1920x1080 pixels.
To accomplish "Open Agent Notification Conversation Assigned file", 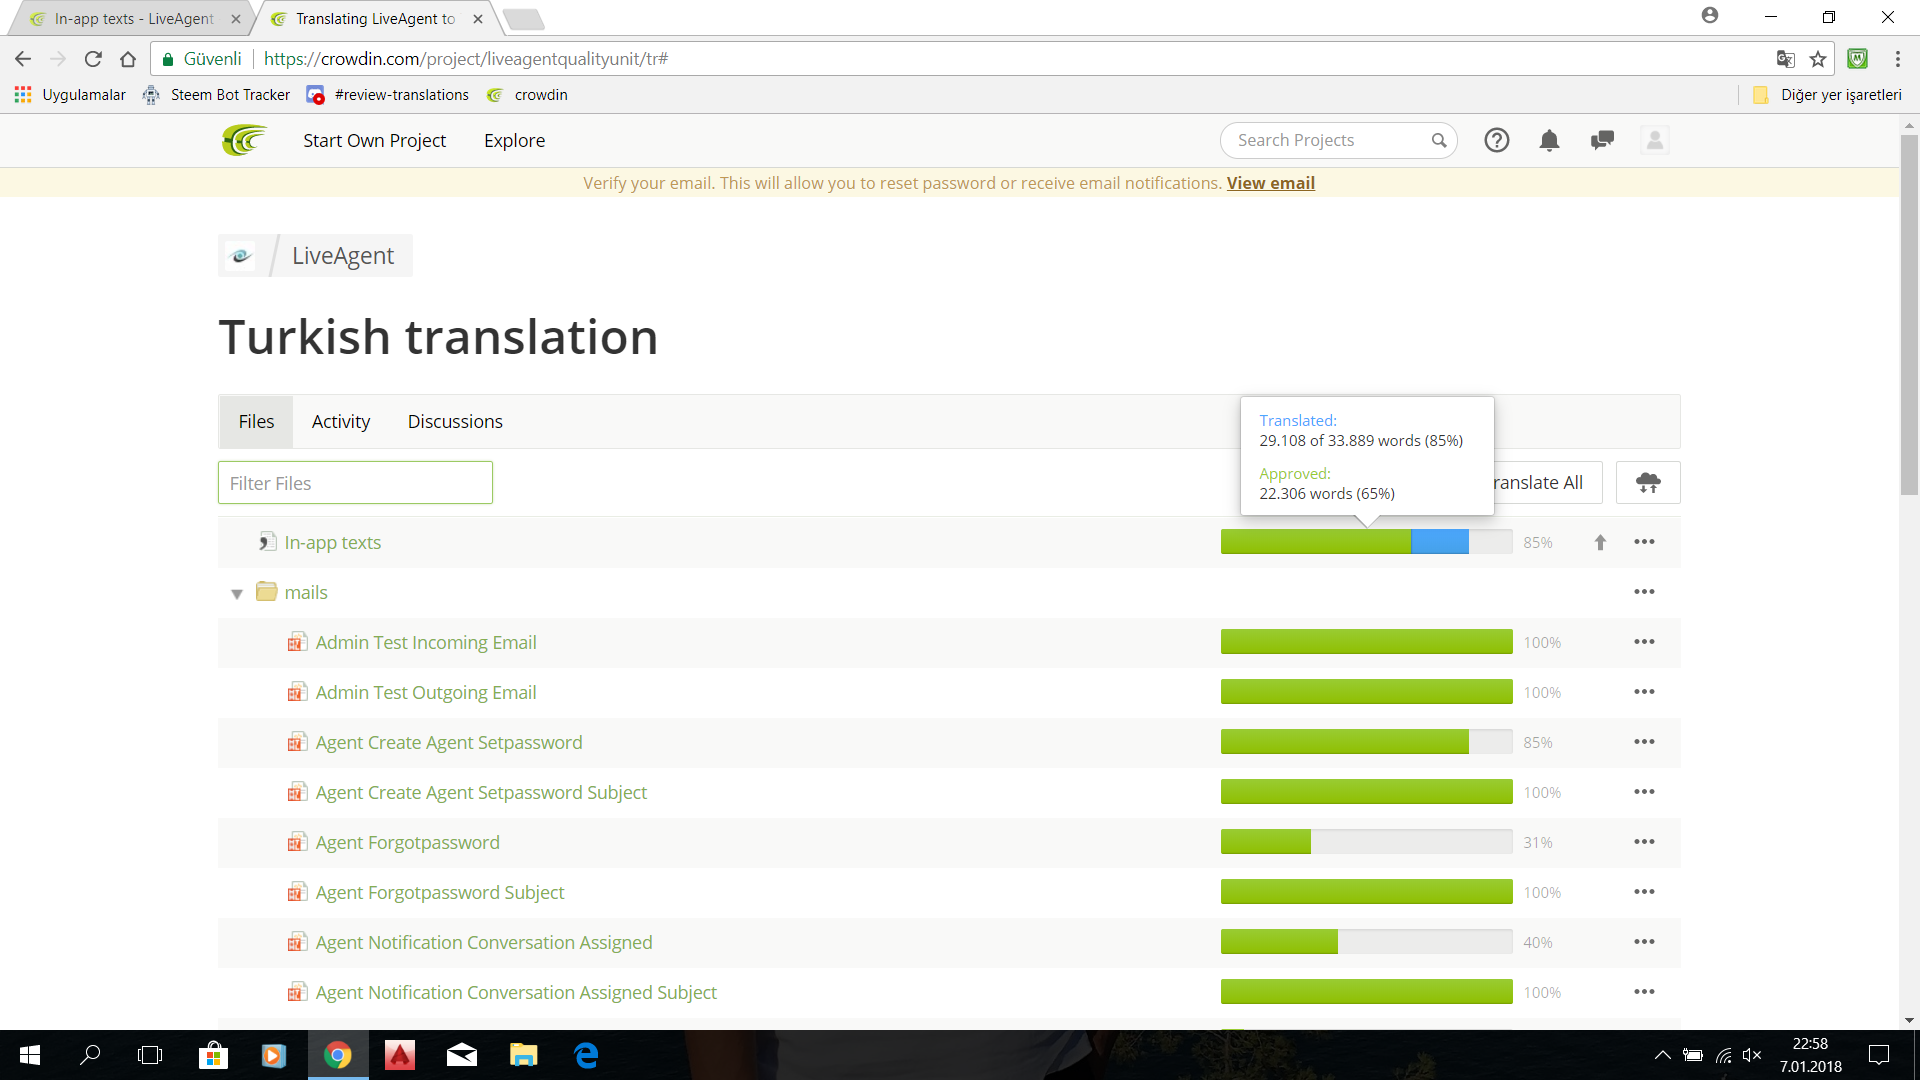I will [x=484, y=942].
